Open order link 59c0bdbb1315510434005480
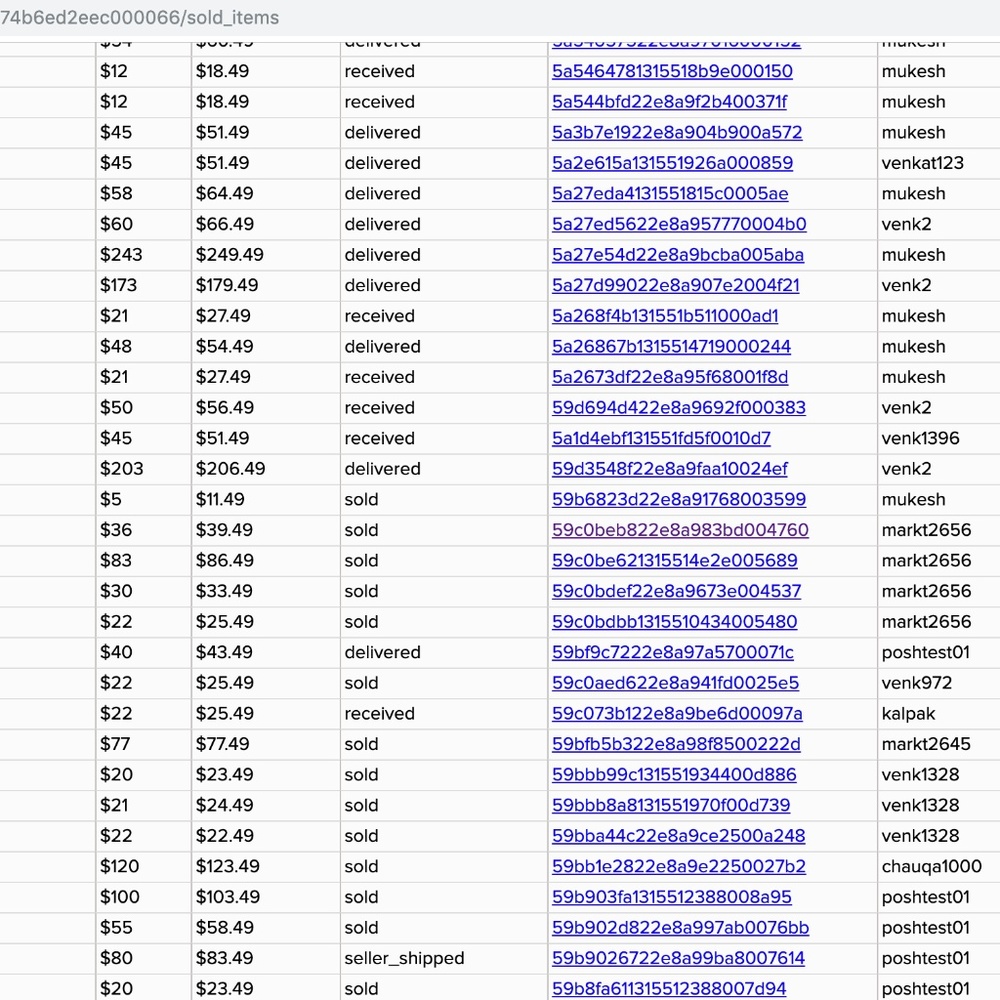The image size is (1000, 1000). point(675,622)
